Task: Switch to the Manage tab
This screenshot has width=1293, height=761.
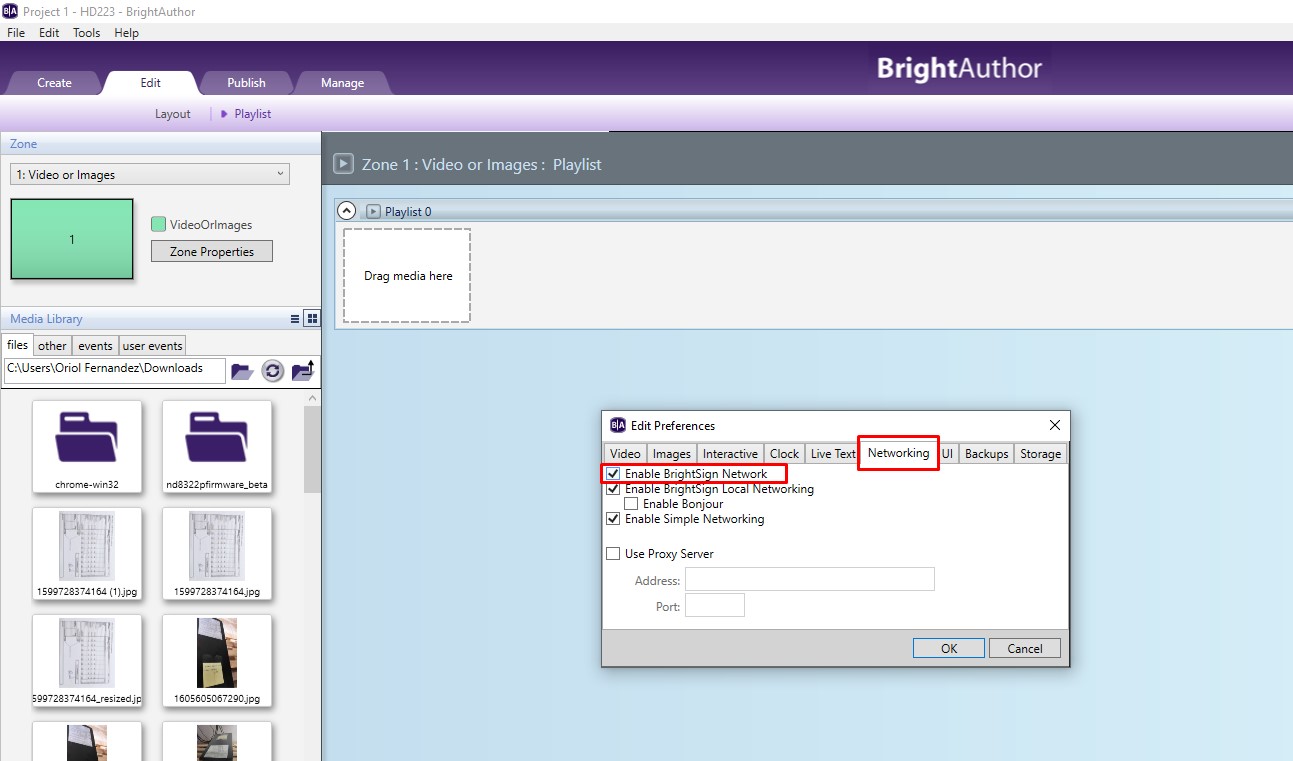Action: pos(342,83)
